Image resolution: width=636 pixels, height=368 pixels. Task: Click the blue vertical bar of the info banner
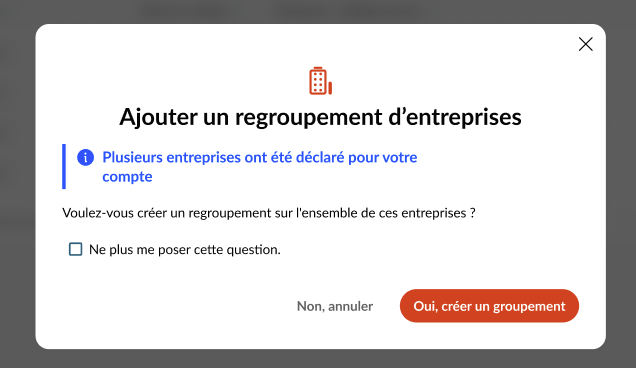[64, 166]
